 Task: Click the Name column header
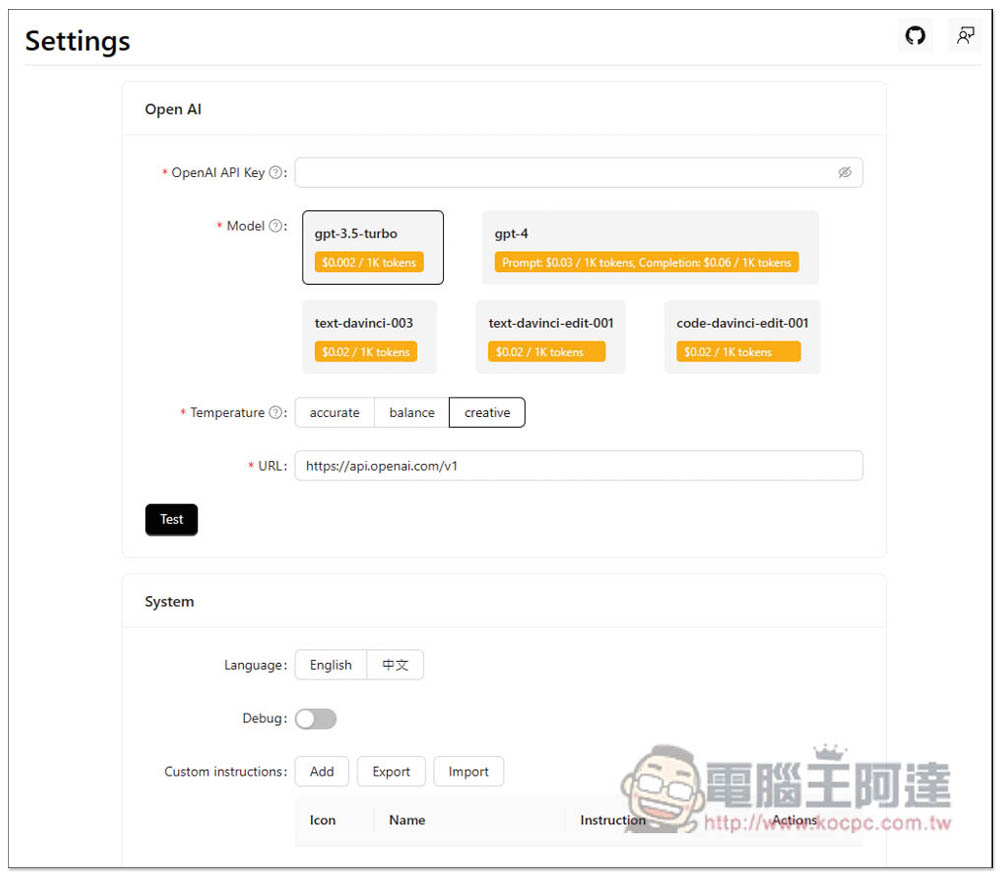point(407,820)
